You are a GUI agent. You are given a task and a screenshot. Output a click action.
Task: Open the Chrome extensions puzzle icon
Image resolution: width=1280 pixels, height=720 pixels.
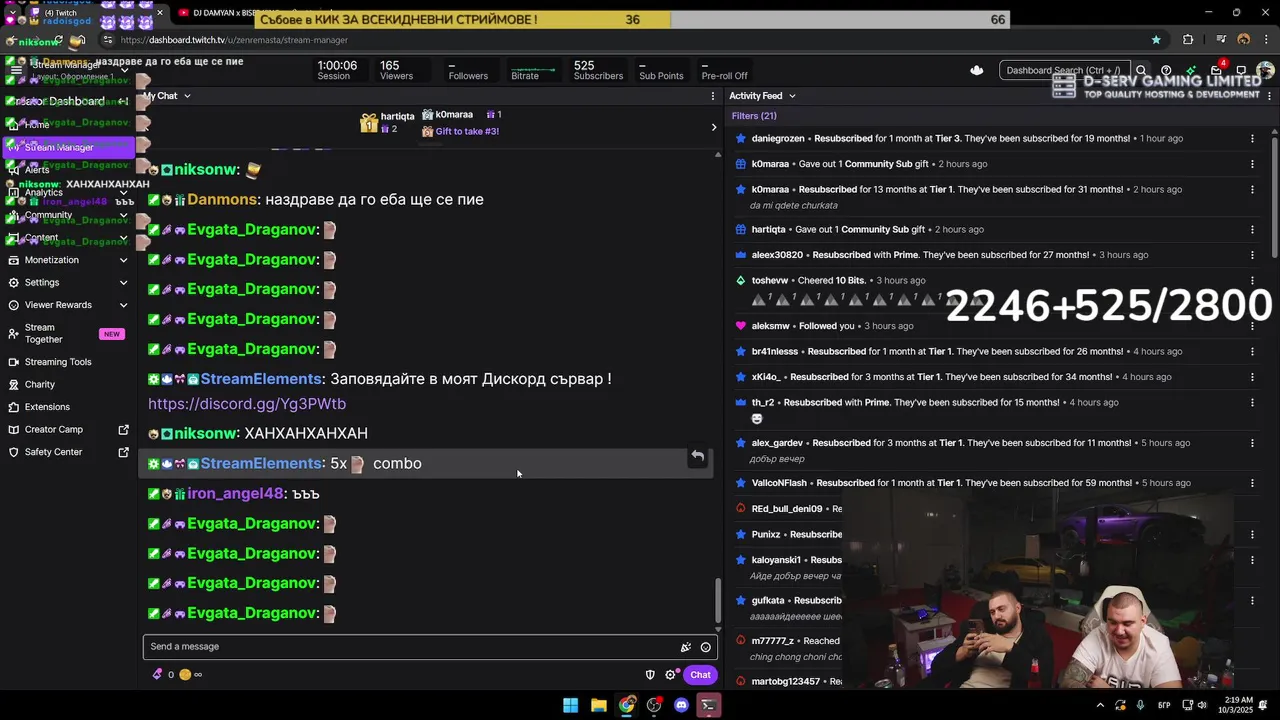click(x=1188, y=40)
